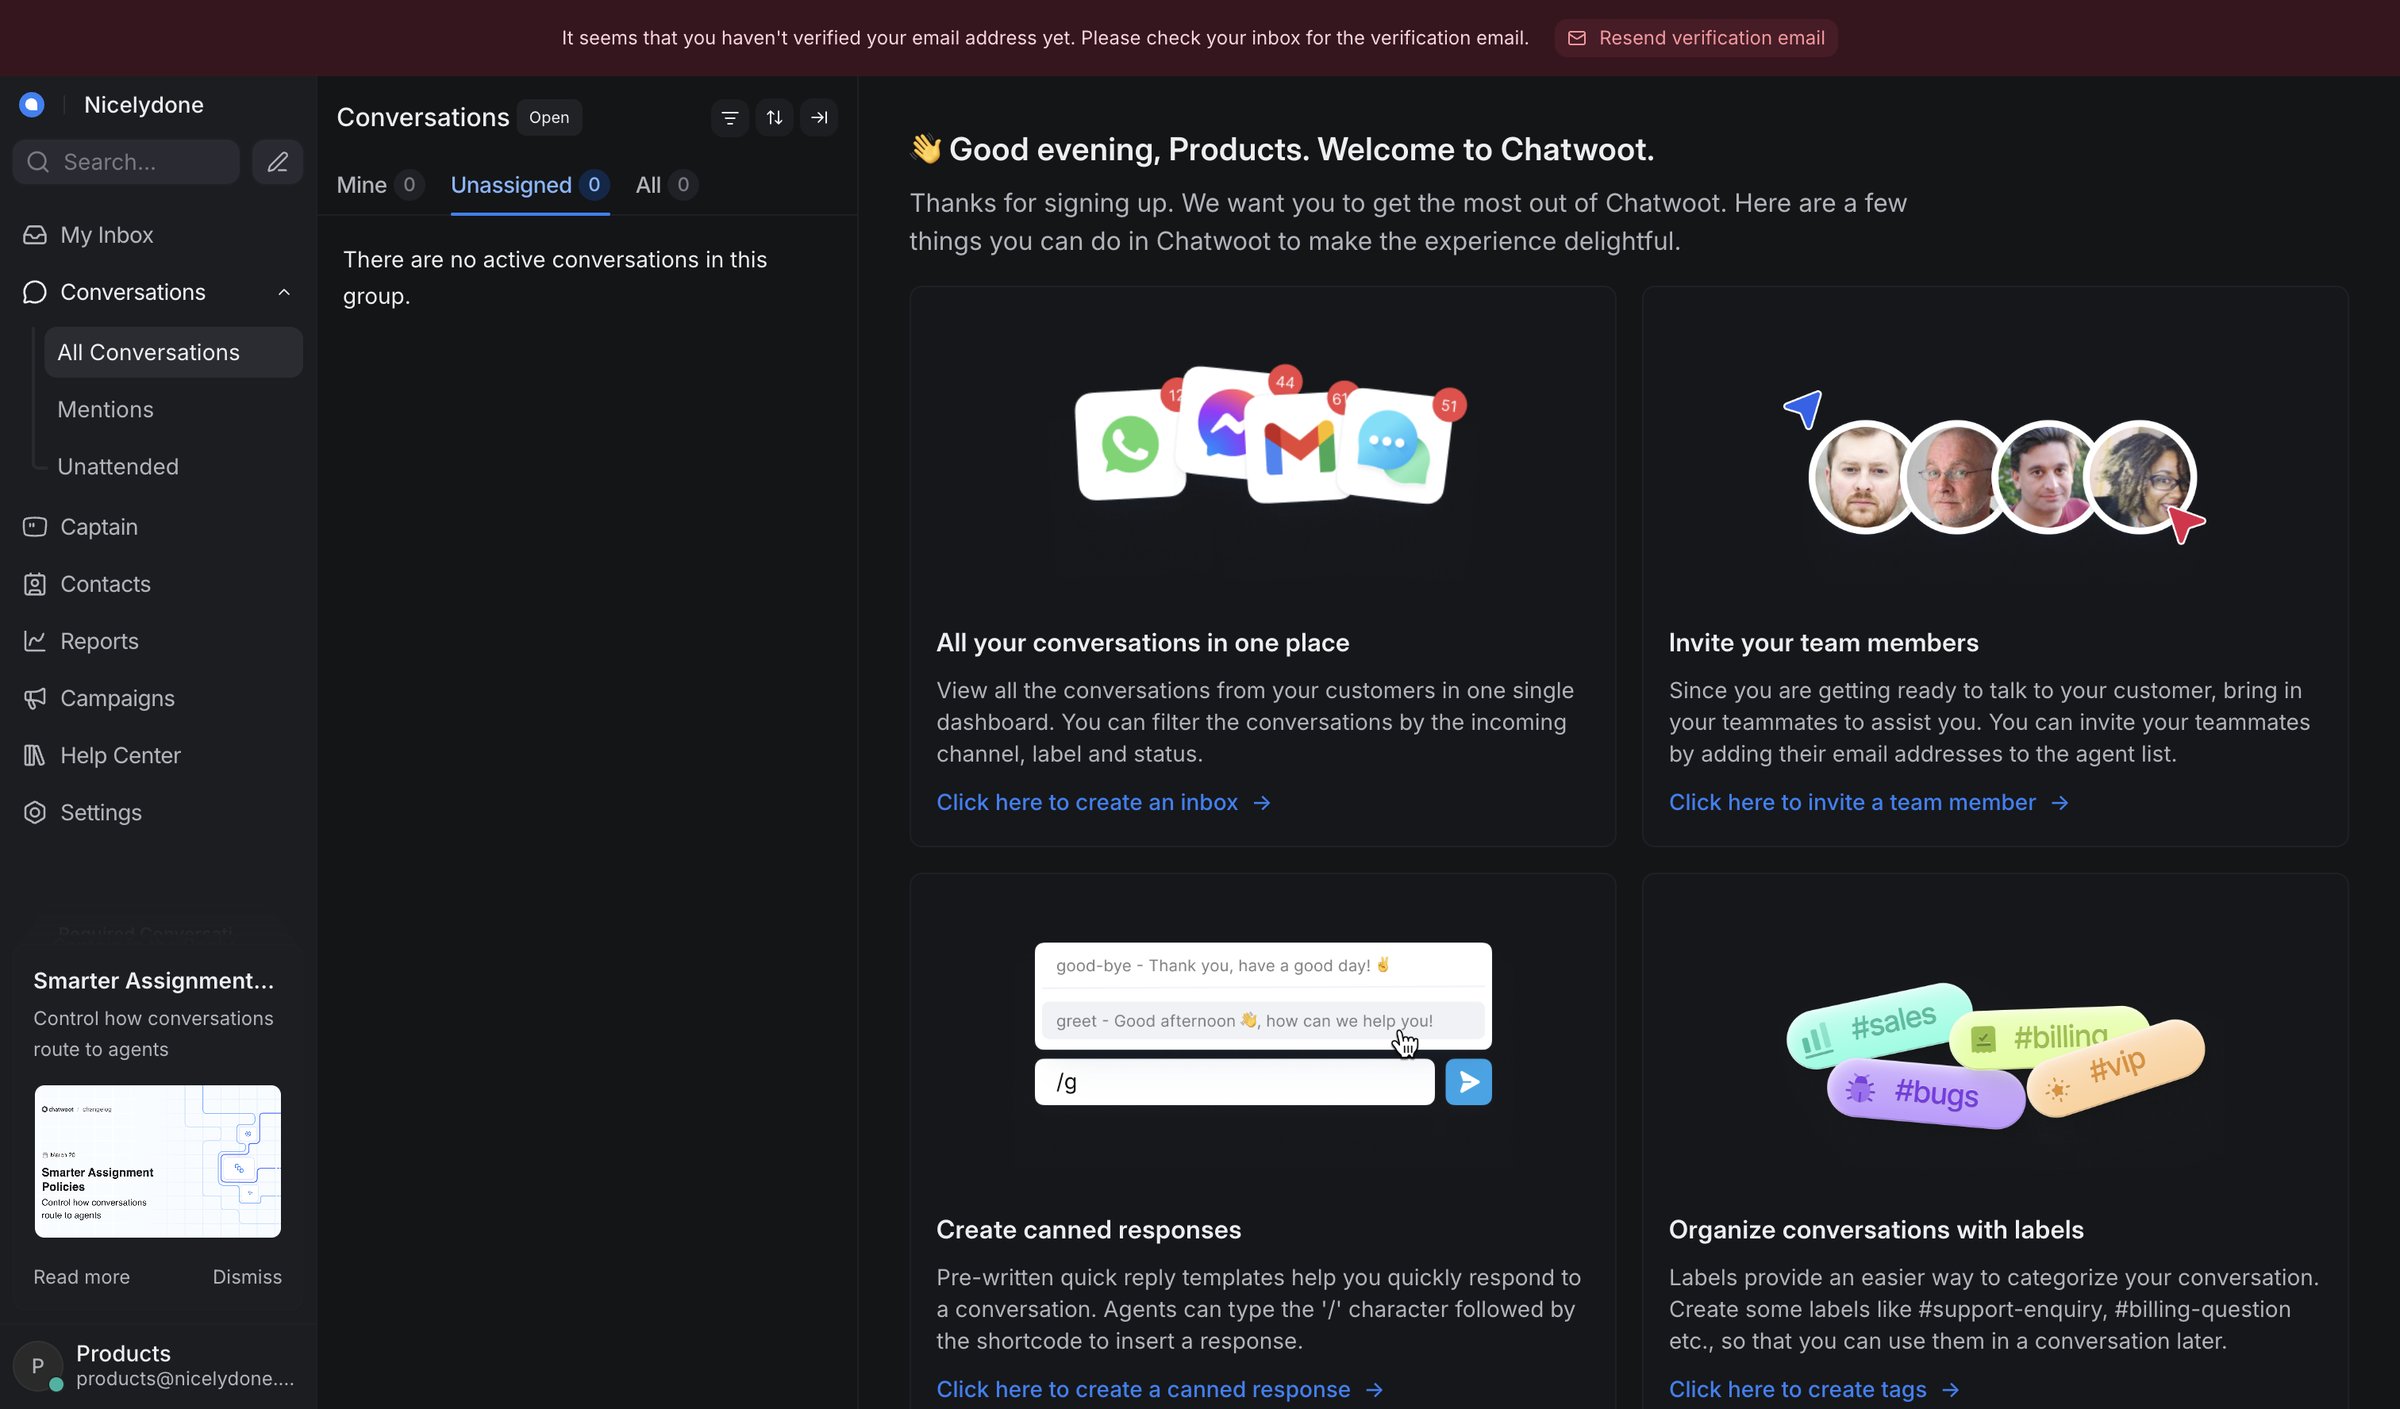
Task: Click the Settings gear icon
Action: click(x=35, y=812)
